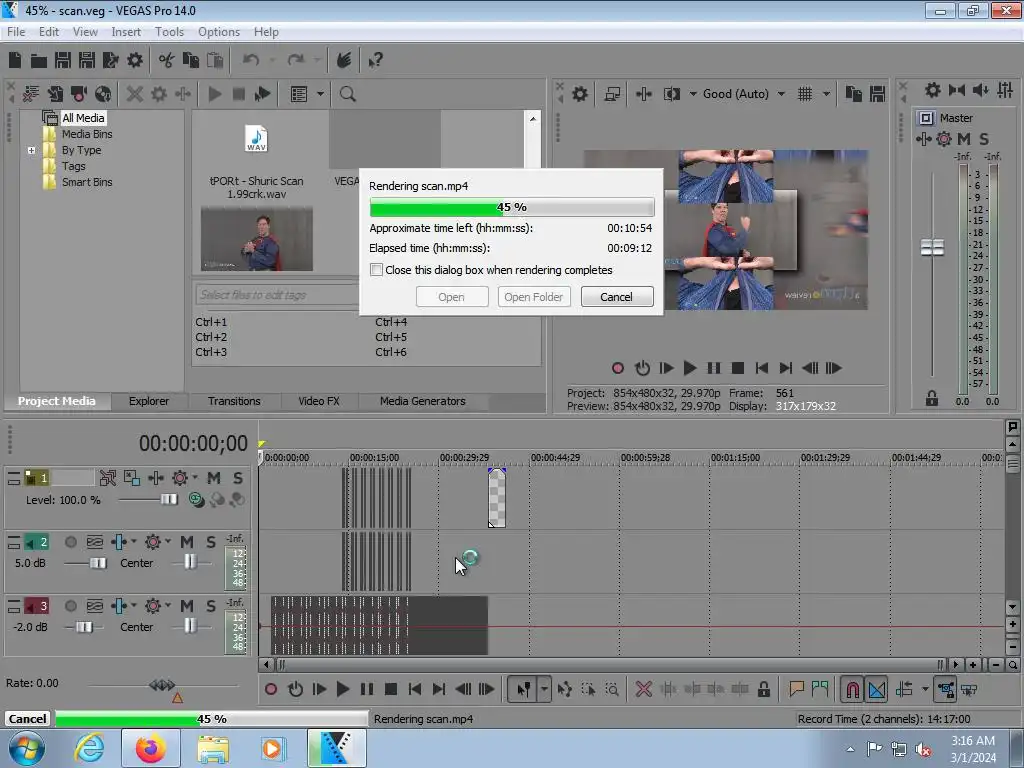Screen dimensions: 1024x768
Task: Toggle Automatic Crossfades button on timeline toolbar
Action: [876, 689]
